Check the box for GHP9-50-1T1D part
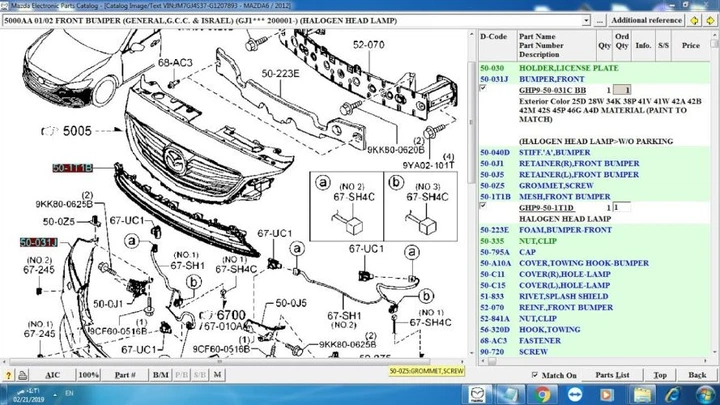The width and height of the screenshot is (720, 405). [483, 206]
